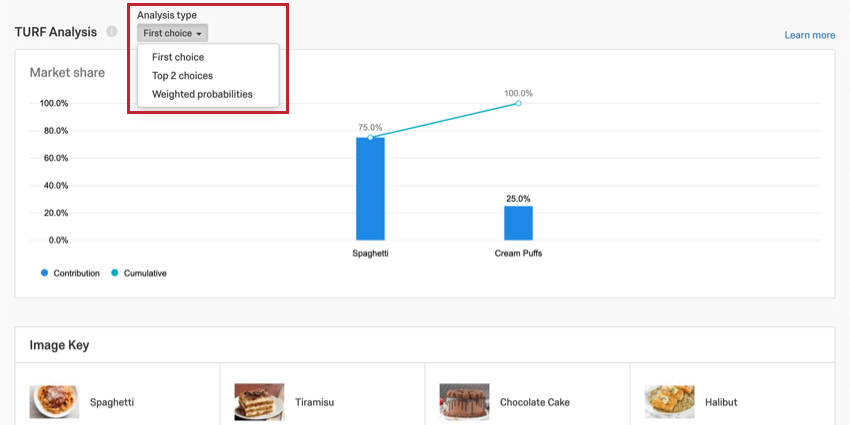Click the Chocolate Cake label in Image Key
This screenshot has height=425, width=850.
(535, 402)
